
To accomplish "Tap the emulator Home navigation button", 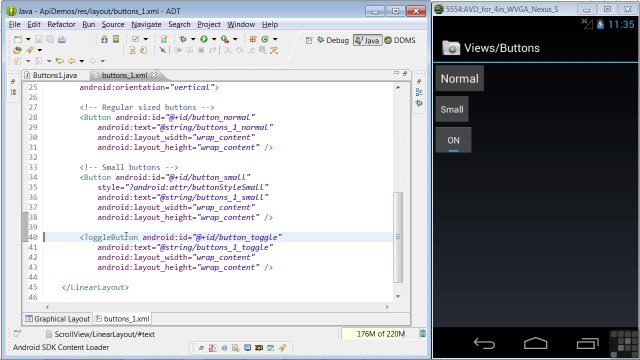I will [536, 344].
